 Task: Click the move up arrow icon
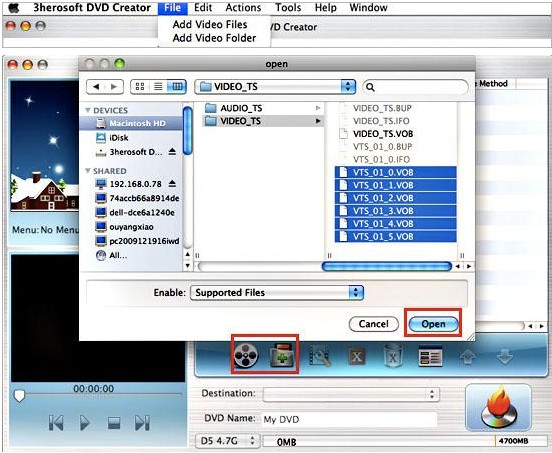(x=468, y=357)
